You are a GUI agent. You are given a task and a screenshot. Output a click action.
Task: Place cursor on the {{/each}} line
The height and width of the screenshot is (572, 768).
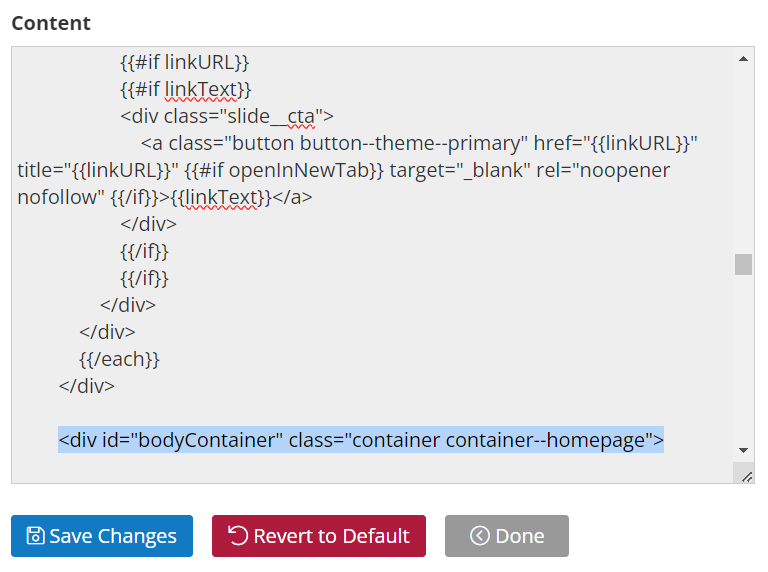click(x=120, y=359)
